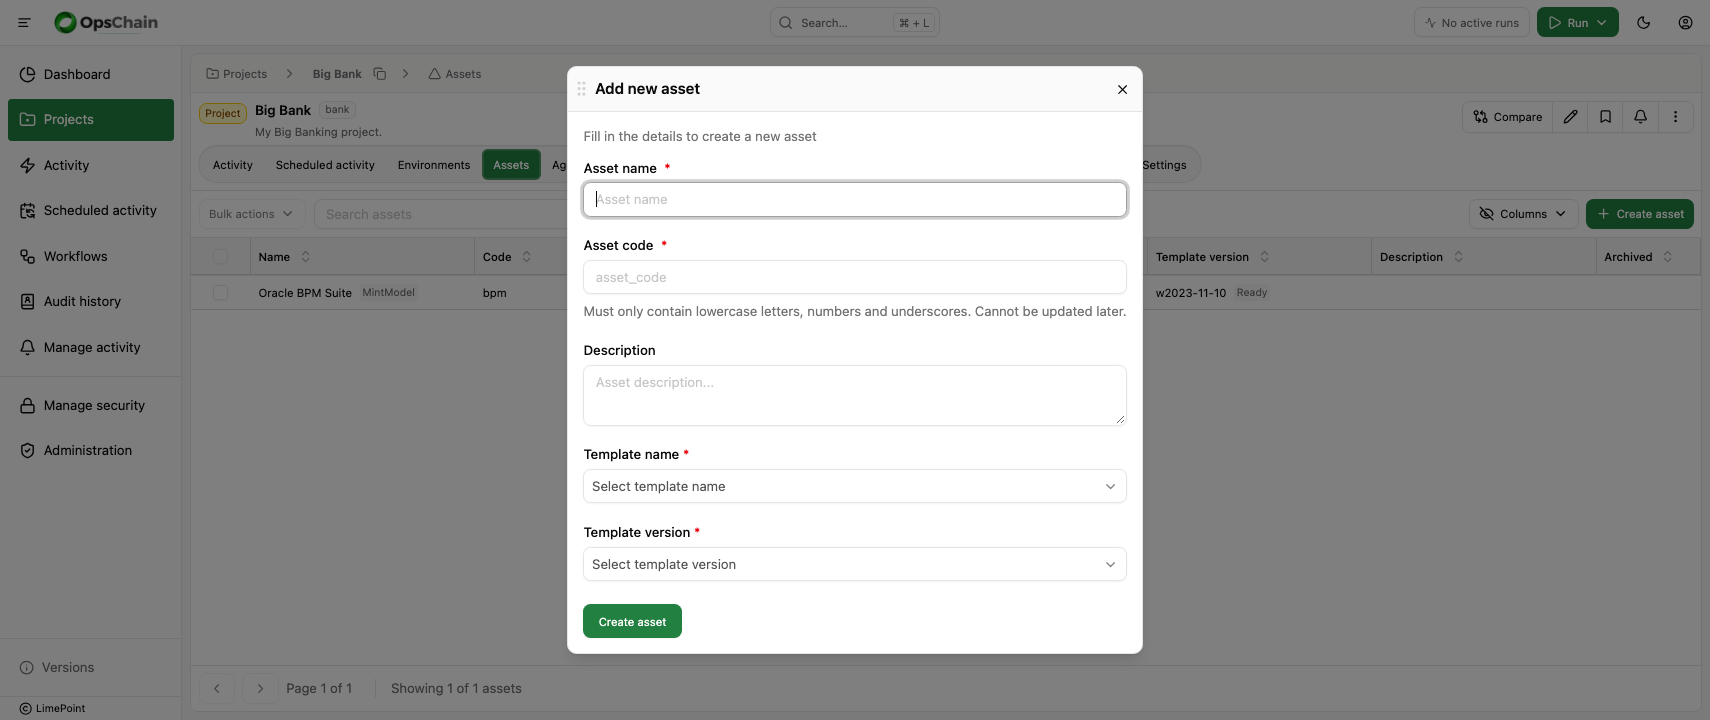The image size is (1710, 720).
Task: Open Dashboard in the sidebar
Action: (x=91, y=74)
